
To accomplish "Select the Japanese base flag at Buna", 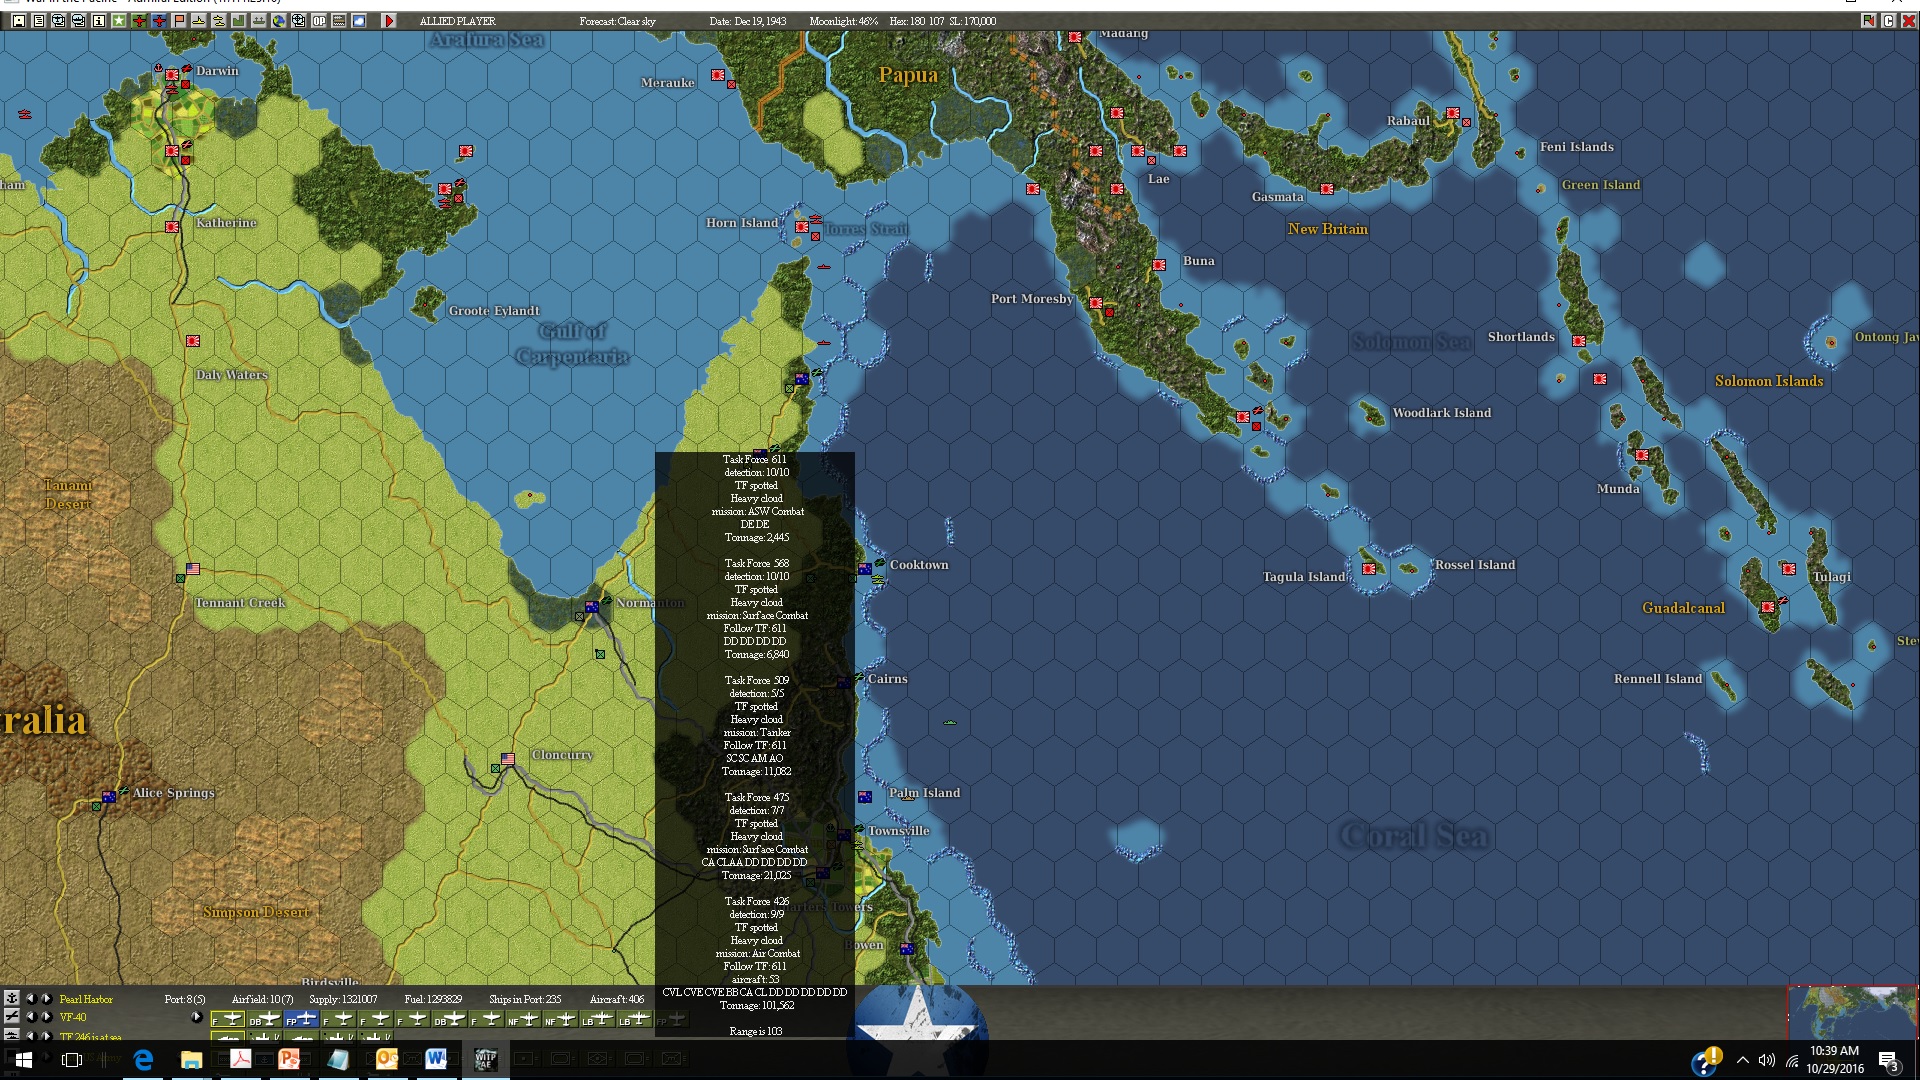I will [x=1159, y=265].
